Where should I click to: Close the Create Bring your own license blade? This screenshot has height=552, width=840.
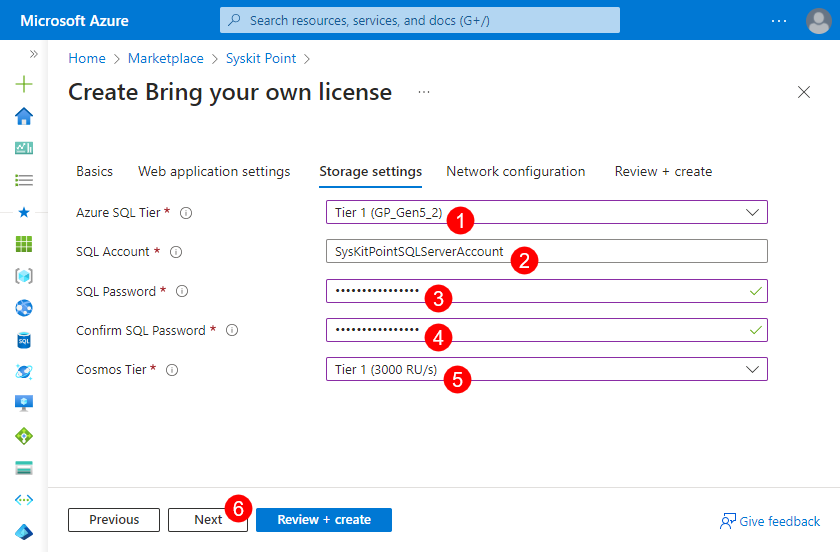tap(804, 92)
